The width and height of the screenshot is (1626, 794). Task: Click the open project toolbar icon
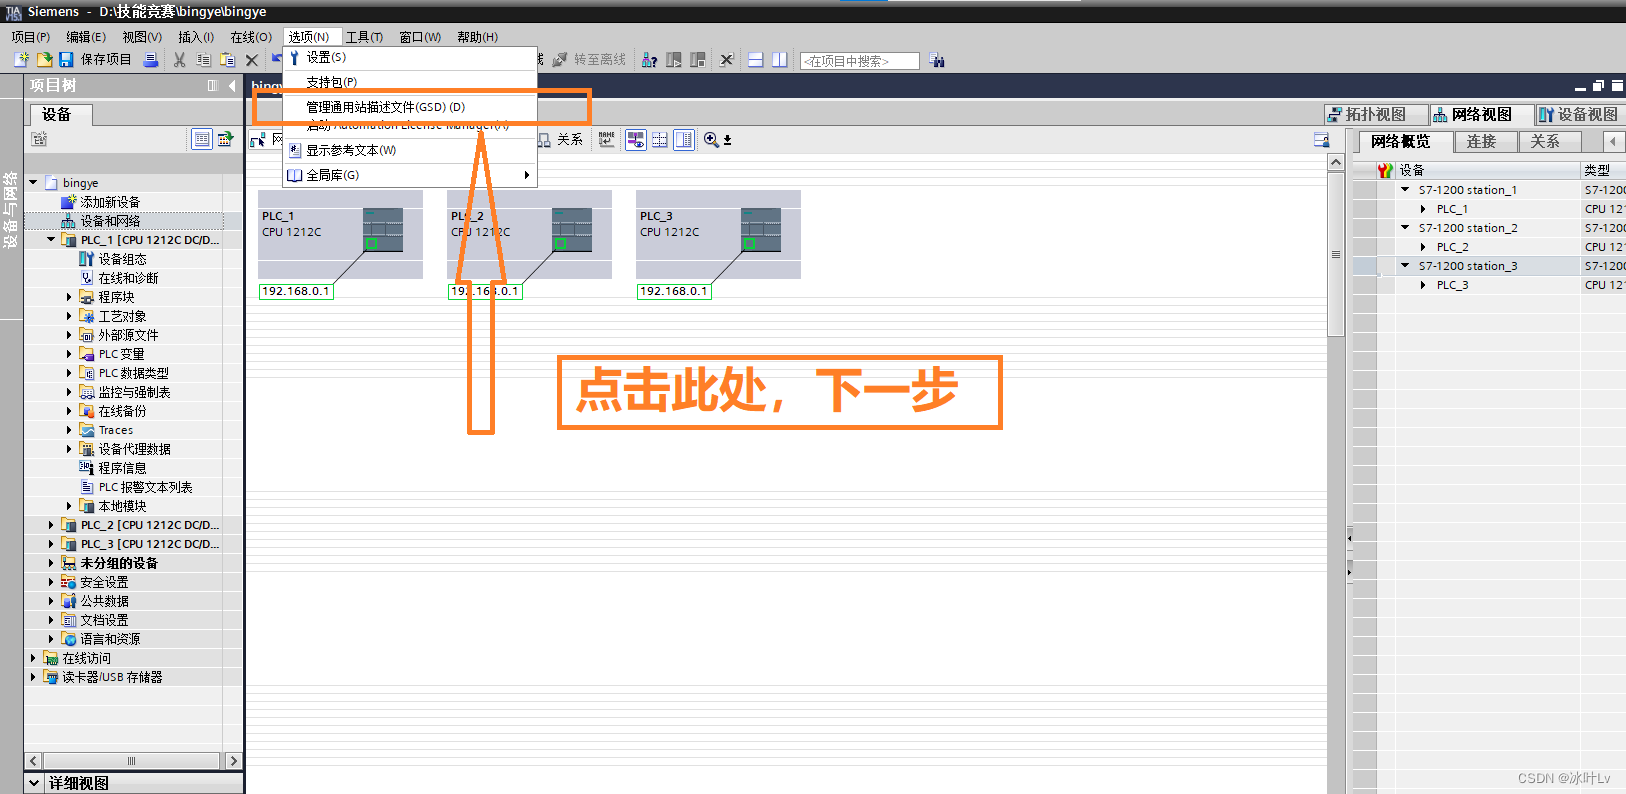(44, 60)
